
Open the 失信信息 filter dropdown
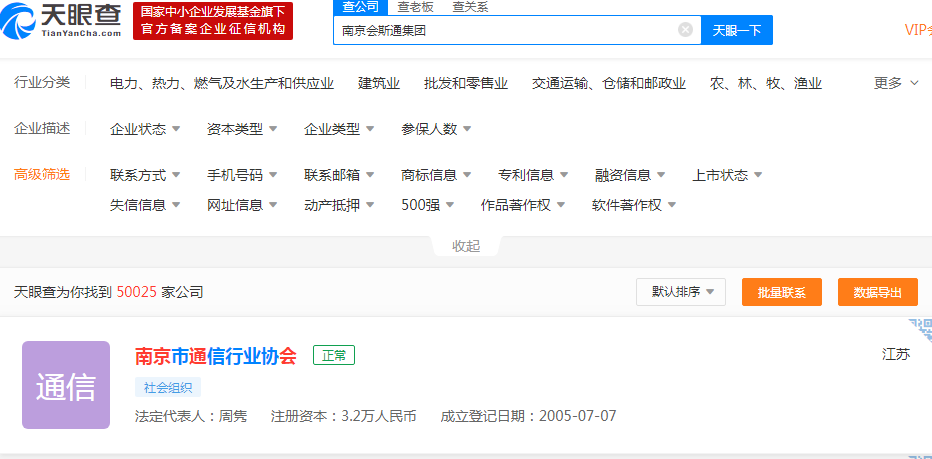(x=145, y=206)
